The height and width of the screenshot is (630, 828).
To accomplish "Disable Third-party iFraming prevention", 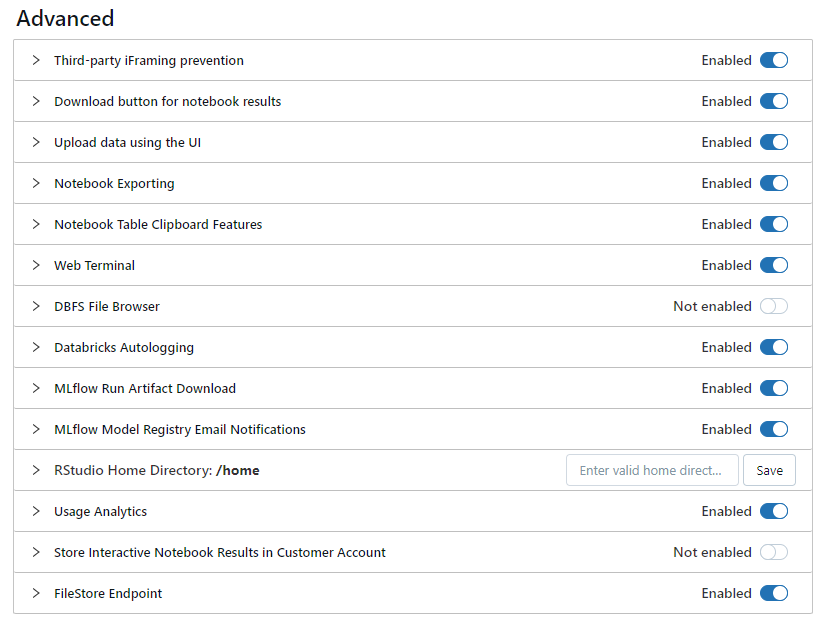I will coord(774,60).
